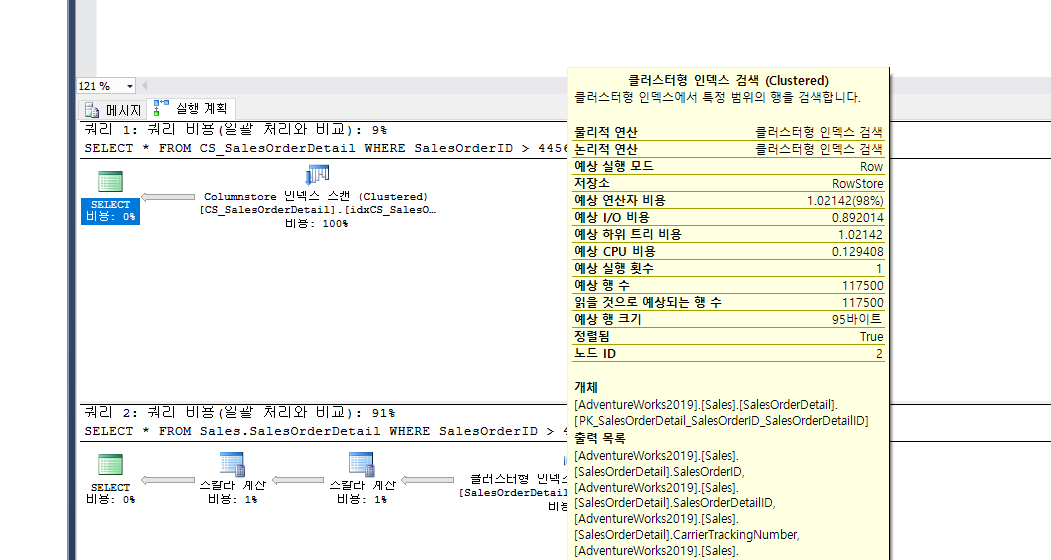The height and width of the screenshot is (560, 1051).
Task: Click the 논리적 연산 row in tooltip
Action: click(x=729, y=149)
